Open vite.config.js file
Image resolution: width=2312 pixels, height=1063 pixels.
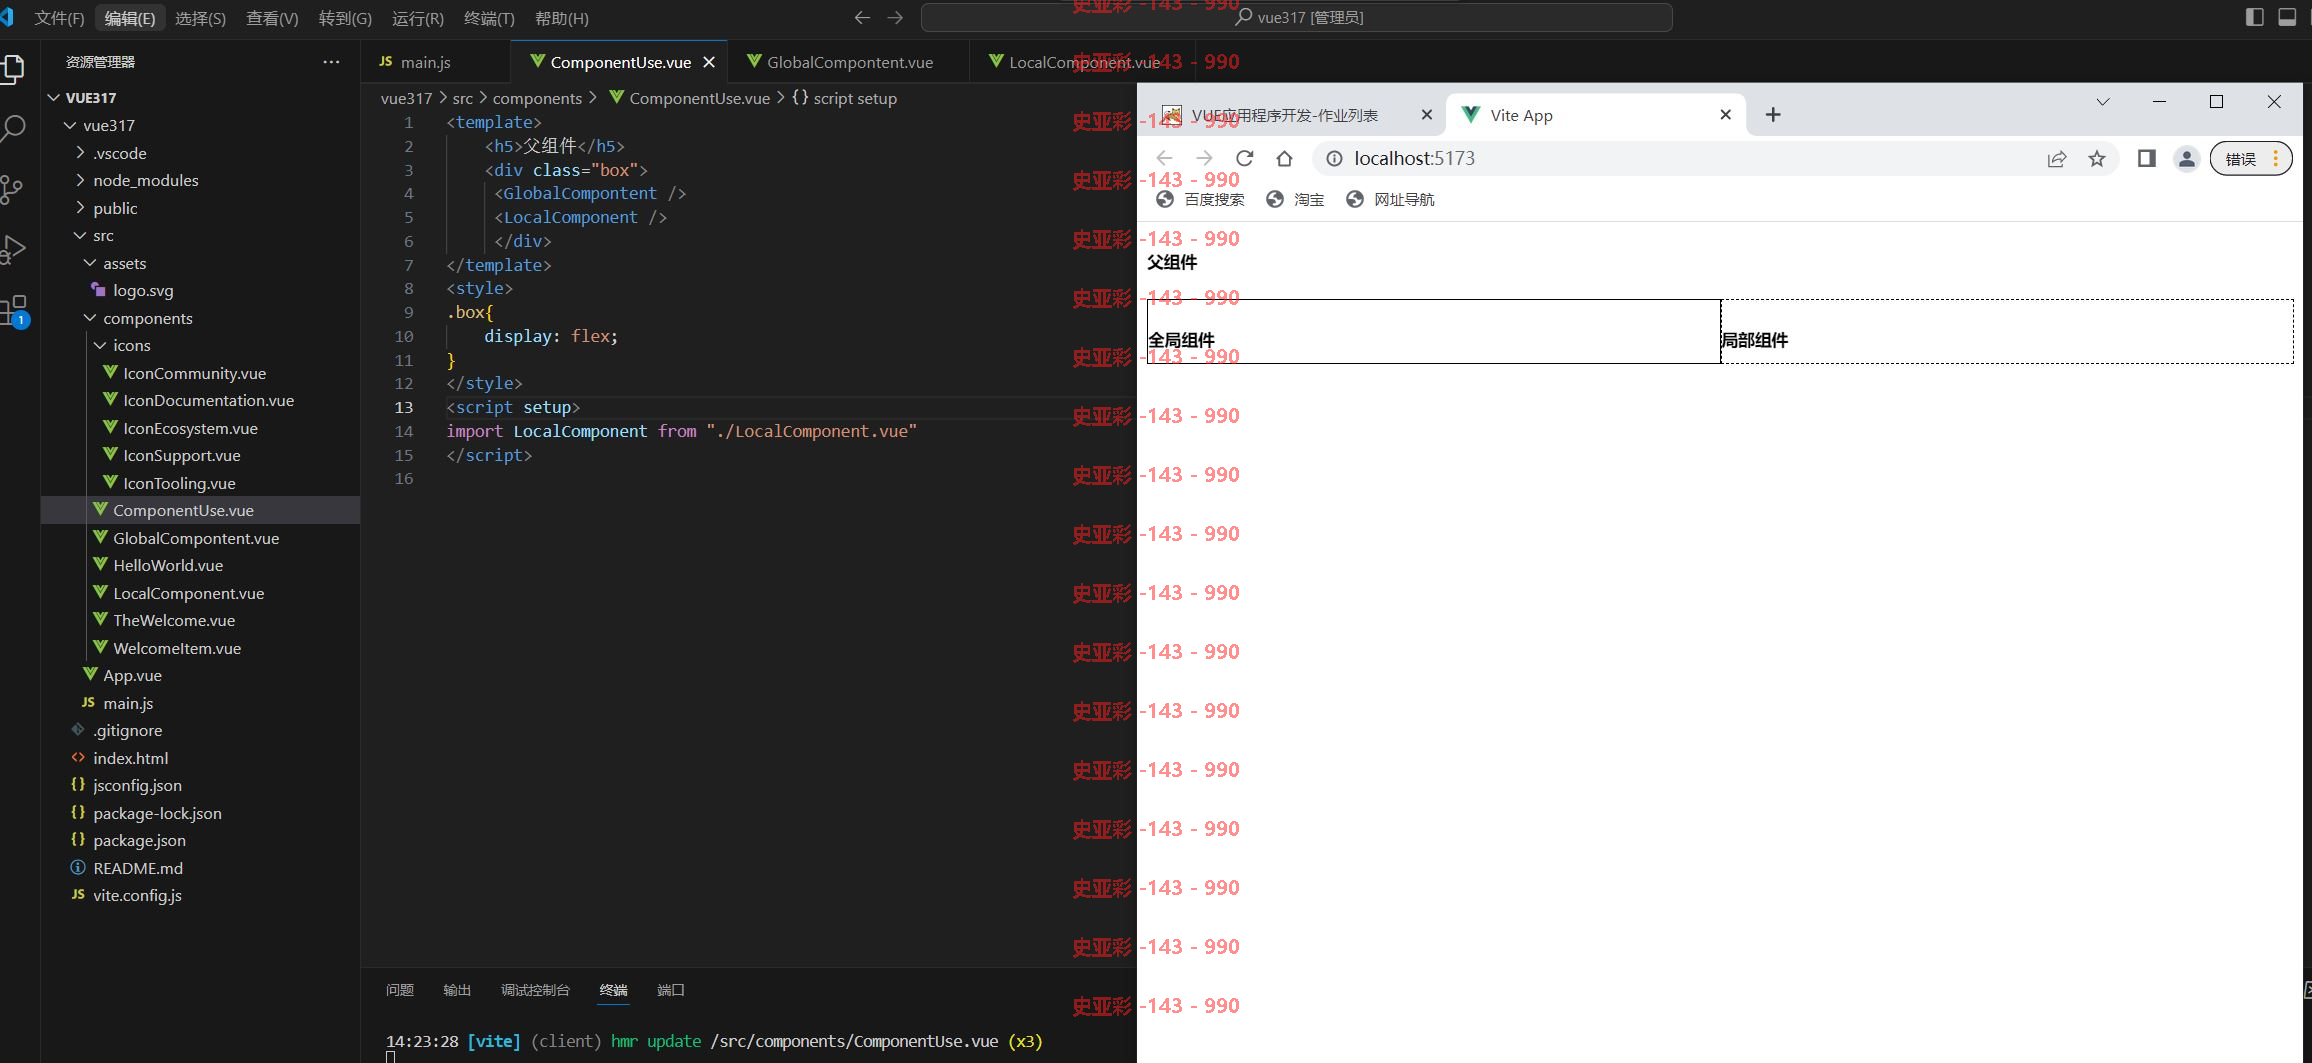[x=200, y=895]
